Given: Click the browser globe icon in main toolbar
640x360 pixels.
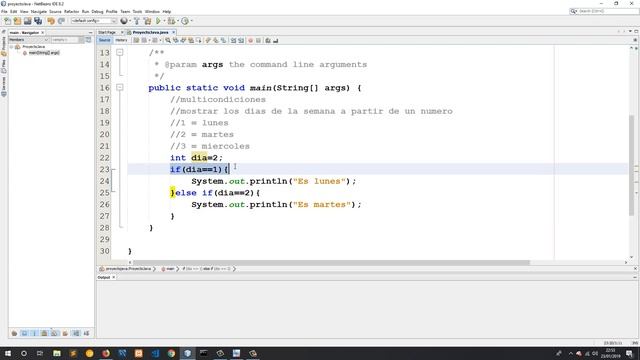Looking at the screenshot, I should (124, 21).
